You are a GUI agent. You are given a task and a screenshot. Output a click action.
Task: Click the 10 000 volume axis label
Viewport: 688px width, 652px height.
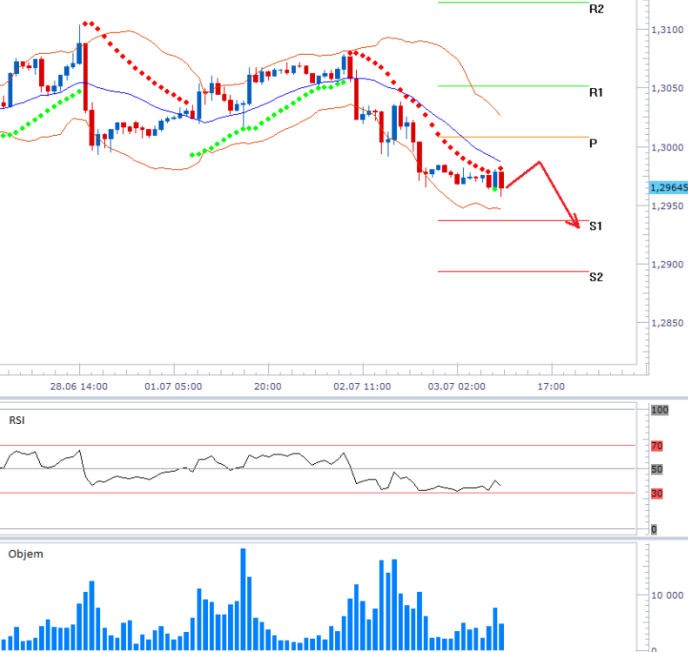pyautogui.click(x=667, y=595)
